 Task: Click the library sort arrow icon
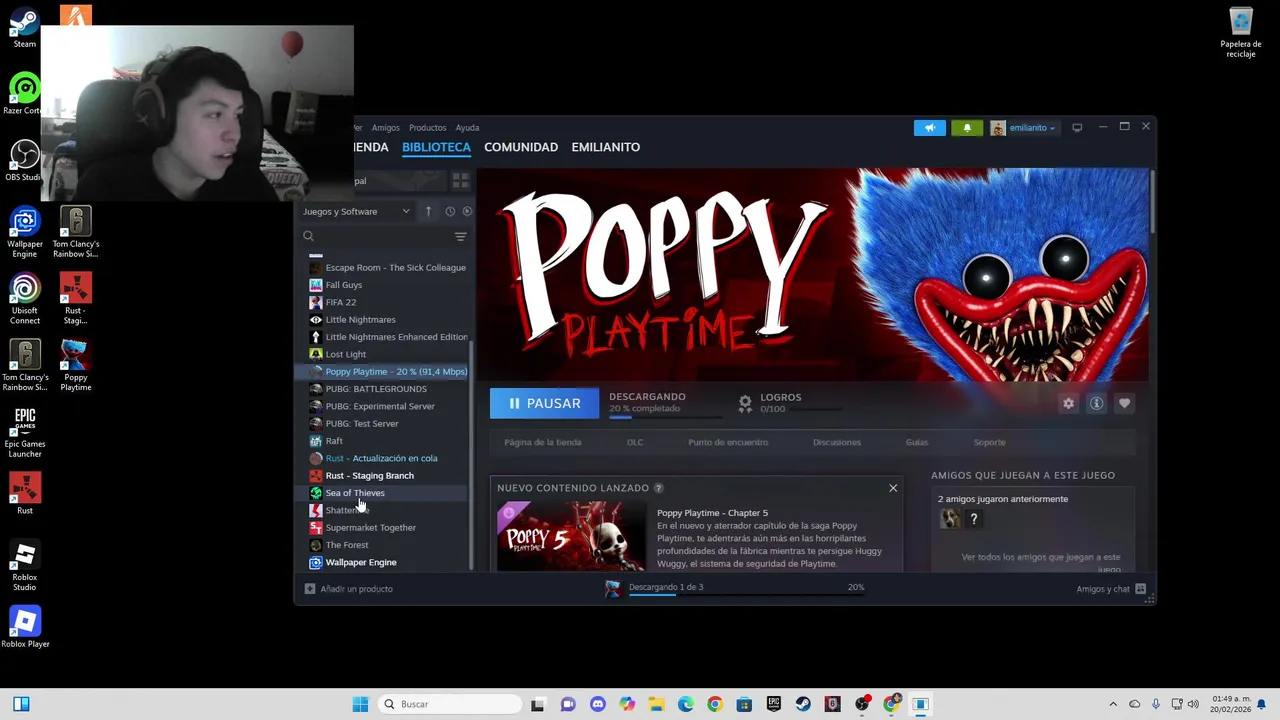[428, 212]
